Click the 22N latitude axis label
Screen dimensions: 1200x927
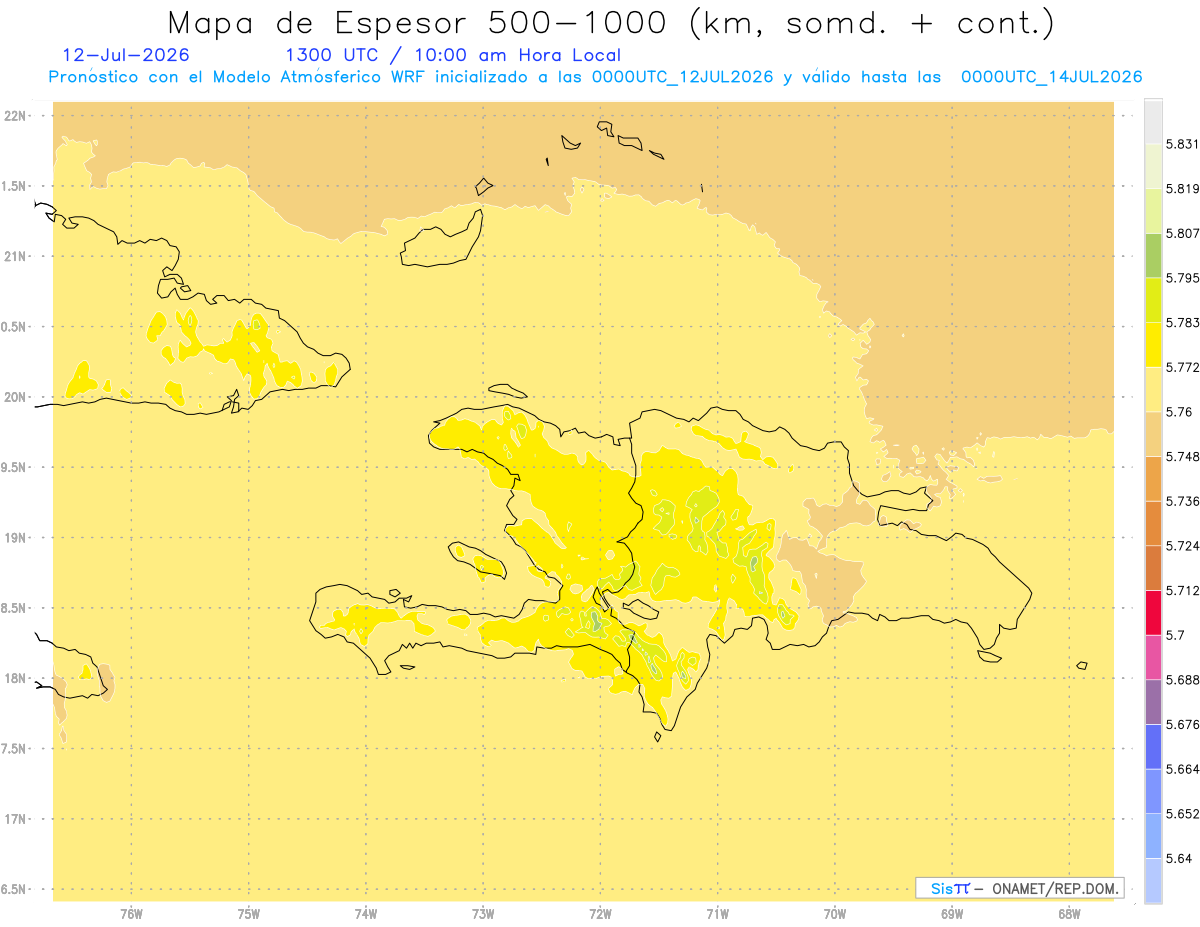pos(16,116)
